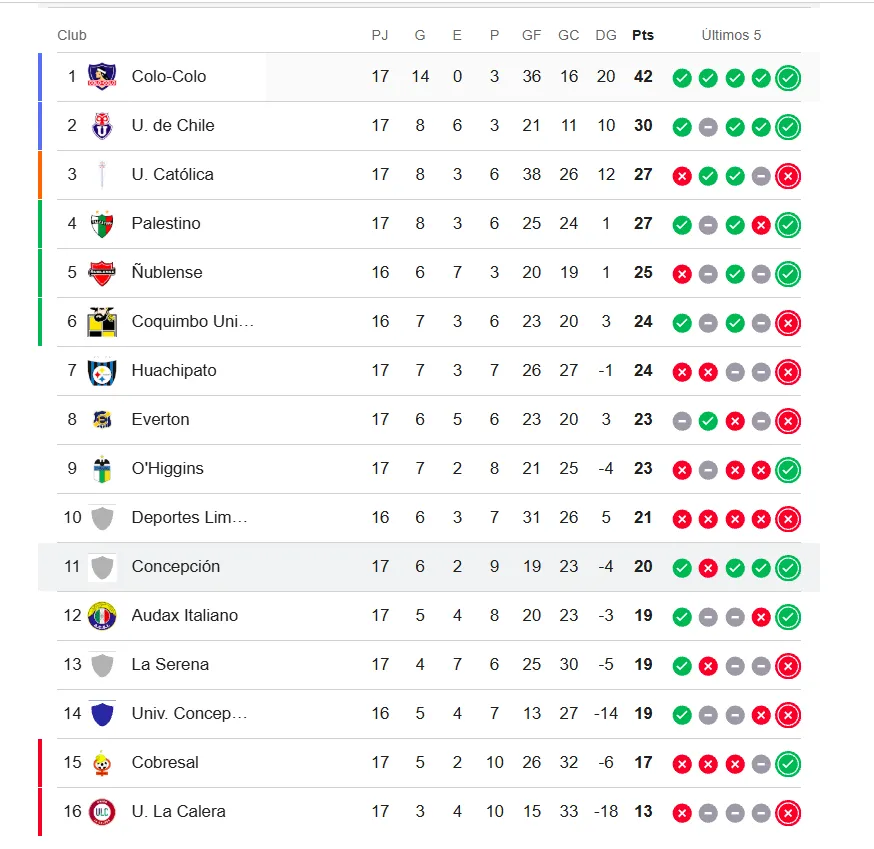Click U. Católica's most recent loss indicator
874x849 pixels.
point(788,176)
